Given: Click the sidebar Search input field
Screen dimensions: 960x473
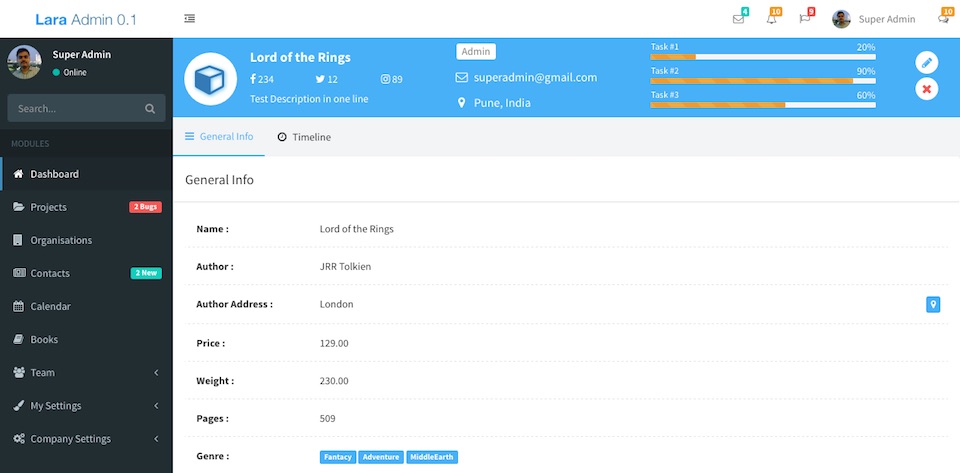Looking at the screenshot, I should 75,108.
